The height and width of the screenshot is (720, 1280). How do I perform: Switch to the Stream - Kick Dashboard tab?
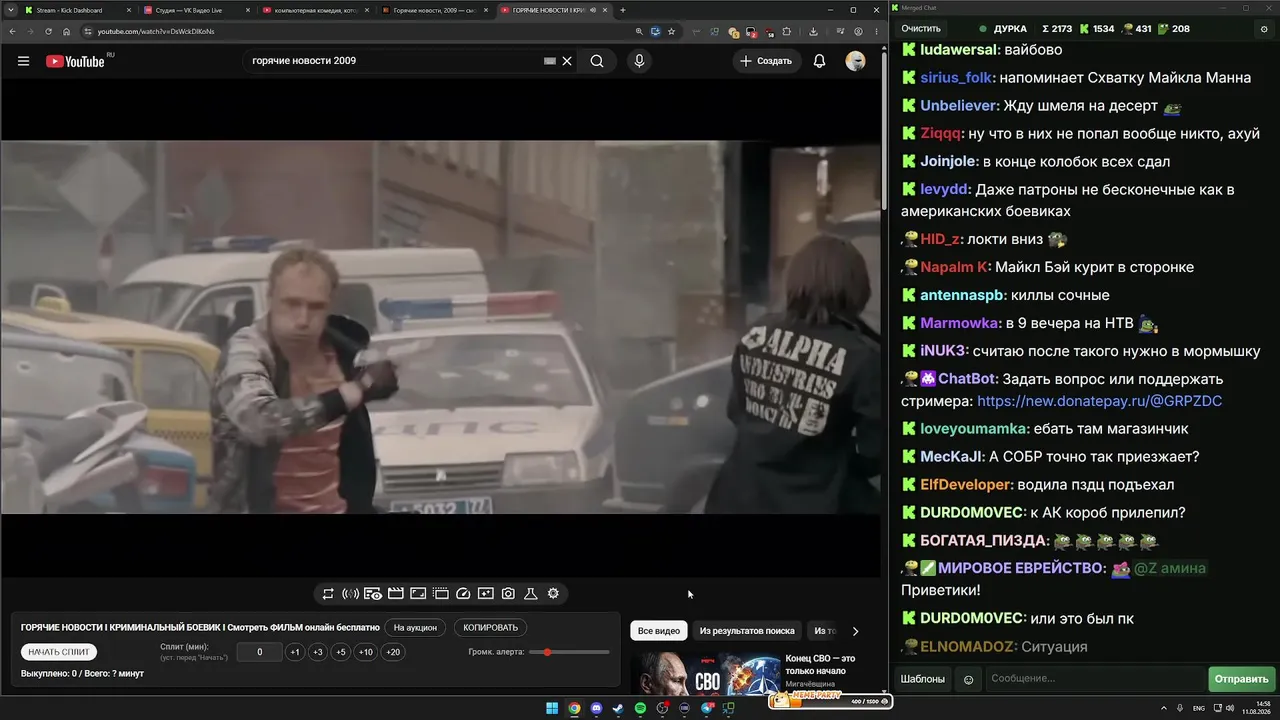coord(78,10)
